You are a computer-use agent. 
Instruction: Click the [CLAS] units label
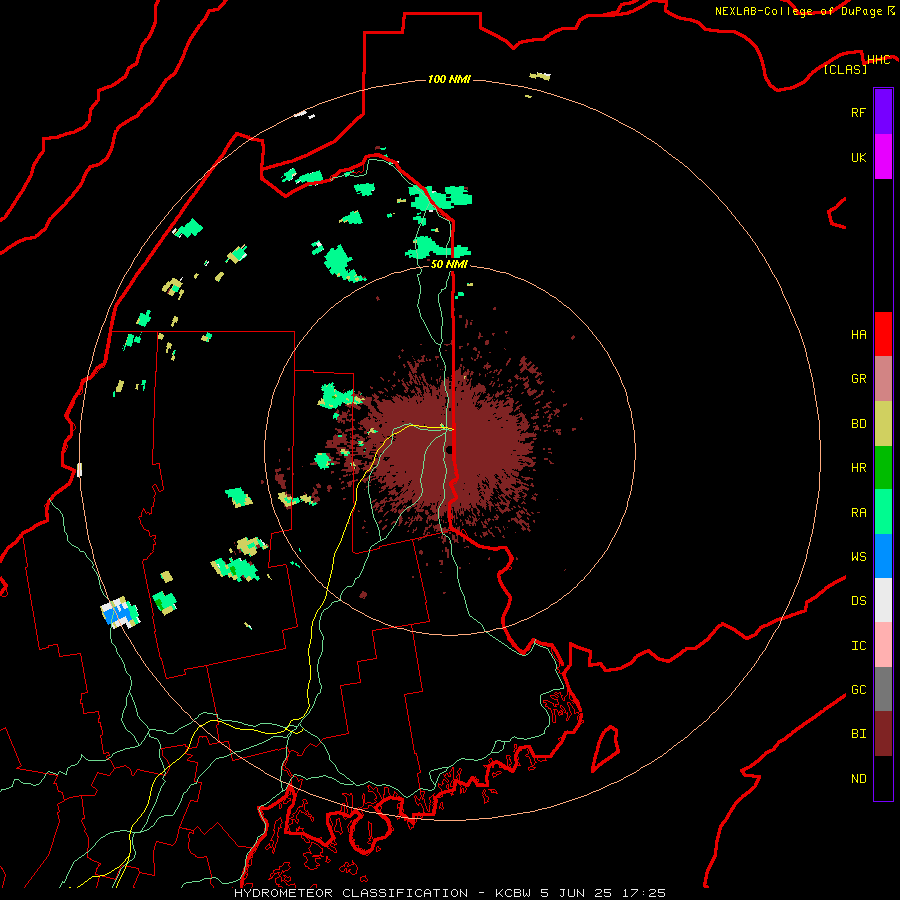(845, 69)
